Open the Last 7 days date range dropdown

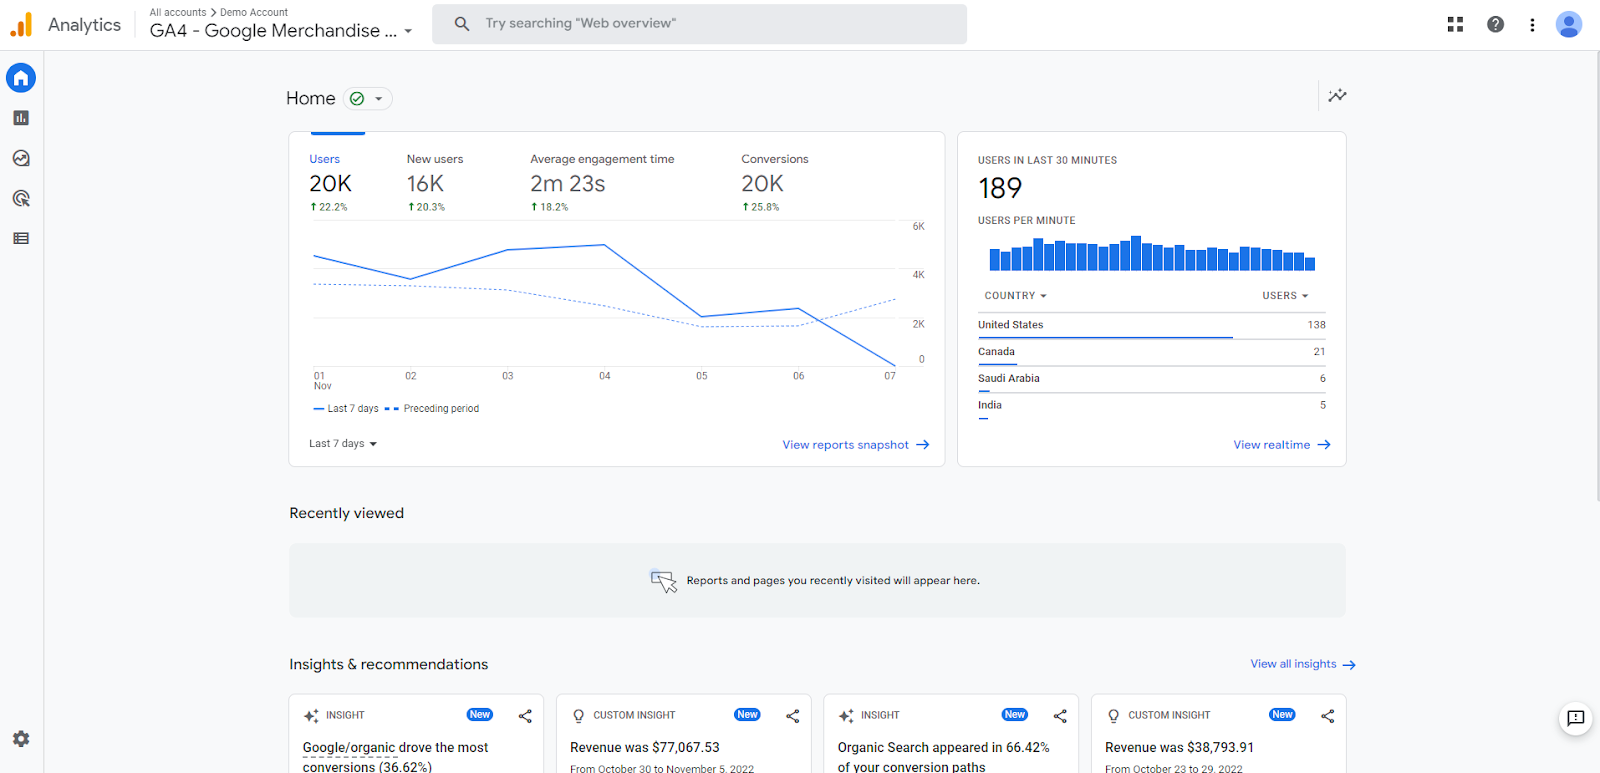(343, 444)
